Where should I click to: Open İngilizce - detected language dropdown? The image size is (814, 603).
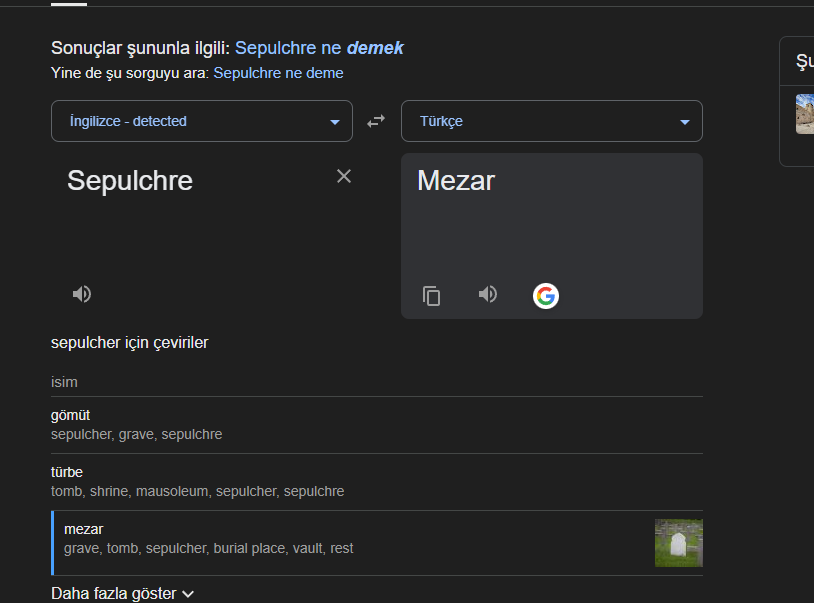point(202,121)
